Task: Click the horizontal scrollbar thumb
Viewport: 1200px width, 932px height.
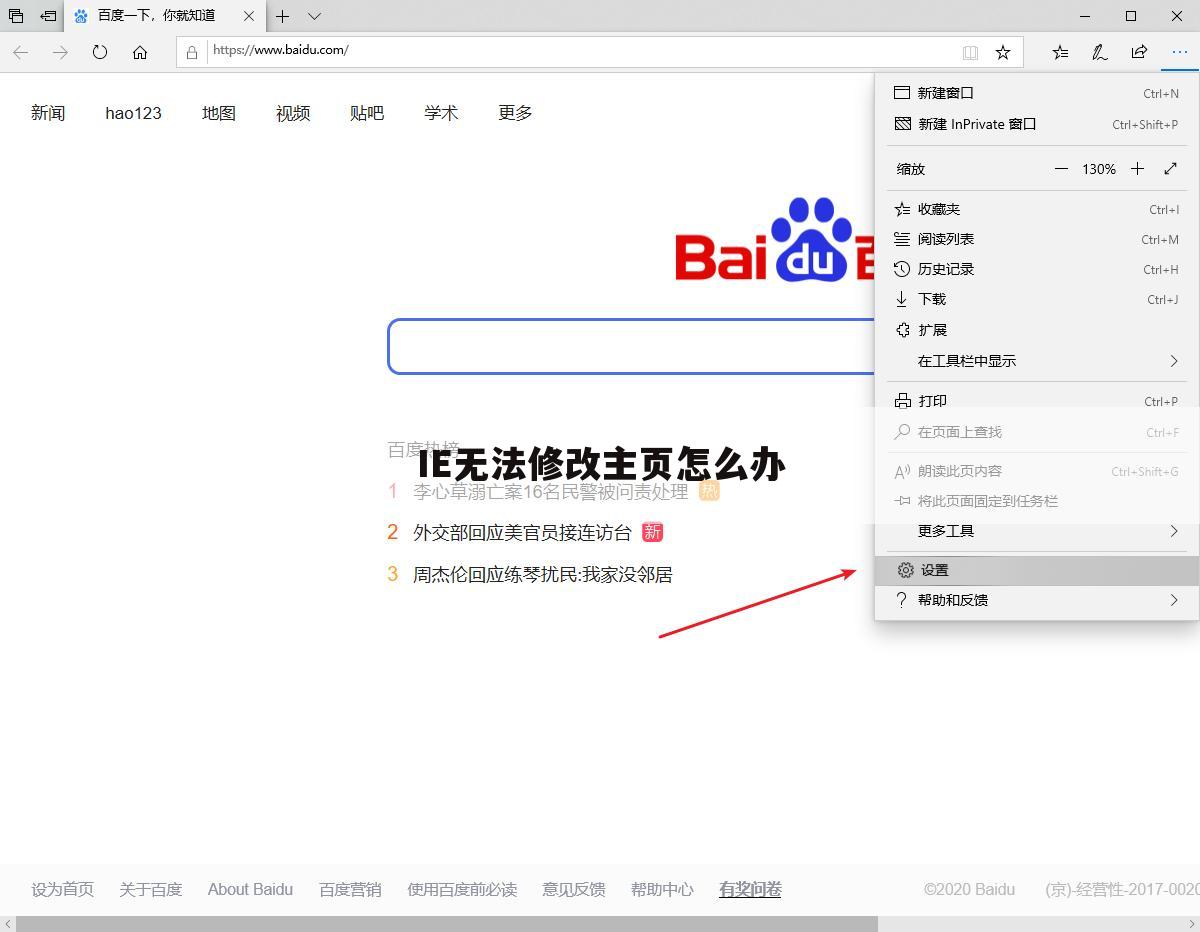Action: point(447,924)
